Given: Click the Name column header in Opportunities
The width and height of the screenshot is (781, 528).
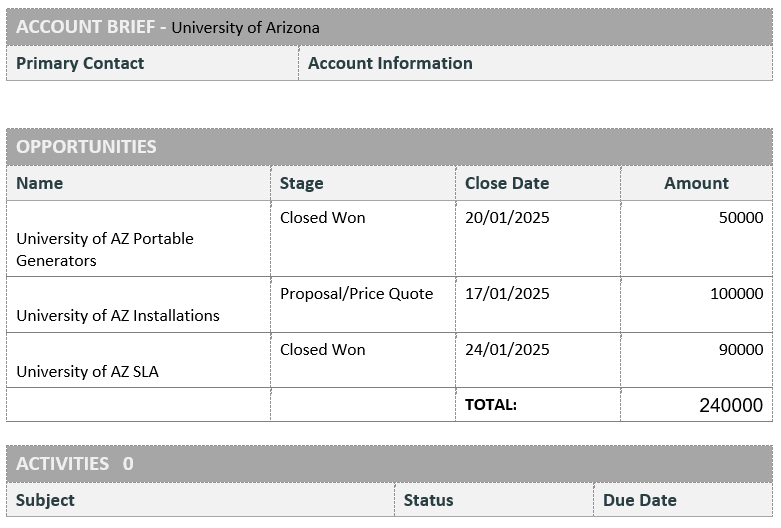Looking at the screenshot, I should (x=39, y=183).
